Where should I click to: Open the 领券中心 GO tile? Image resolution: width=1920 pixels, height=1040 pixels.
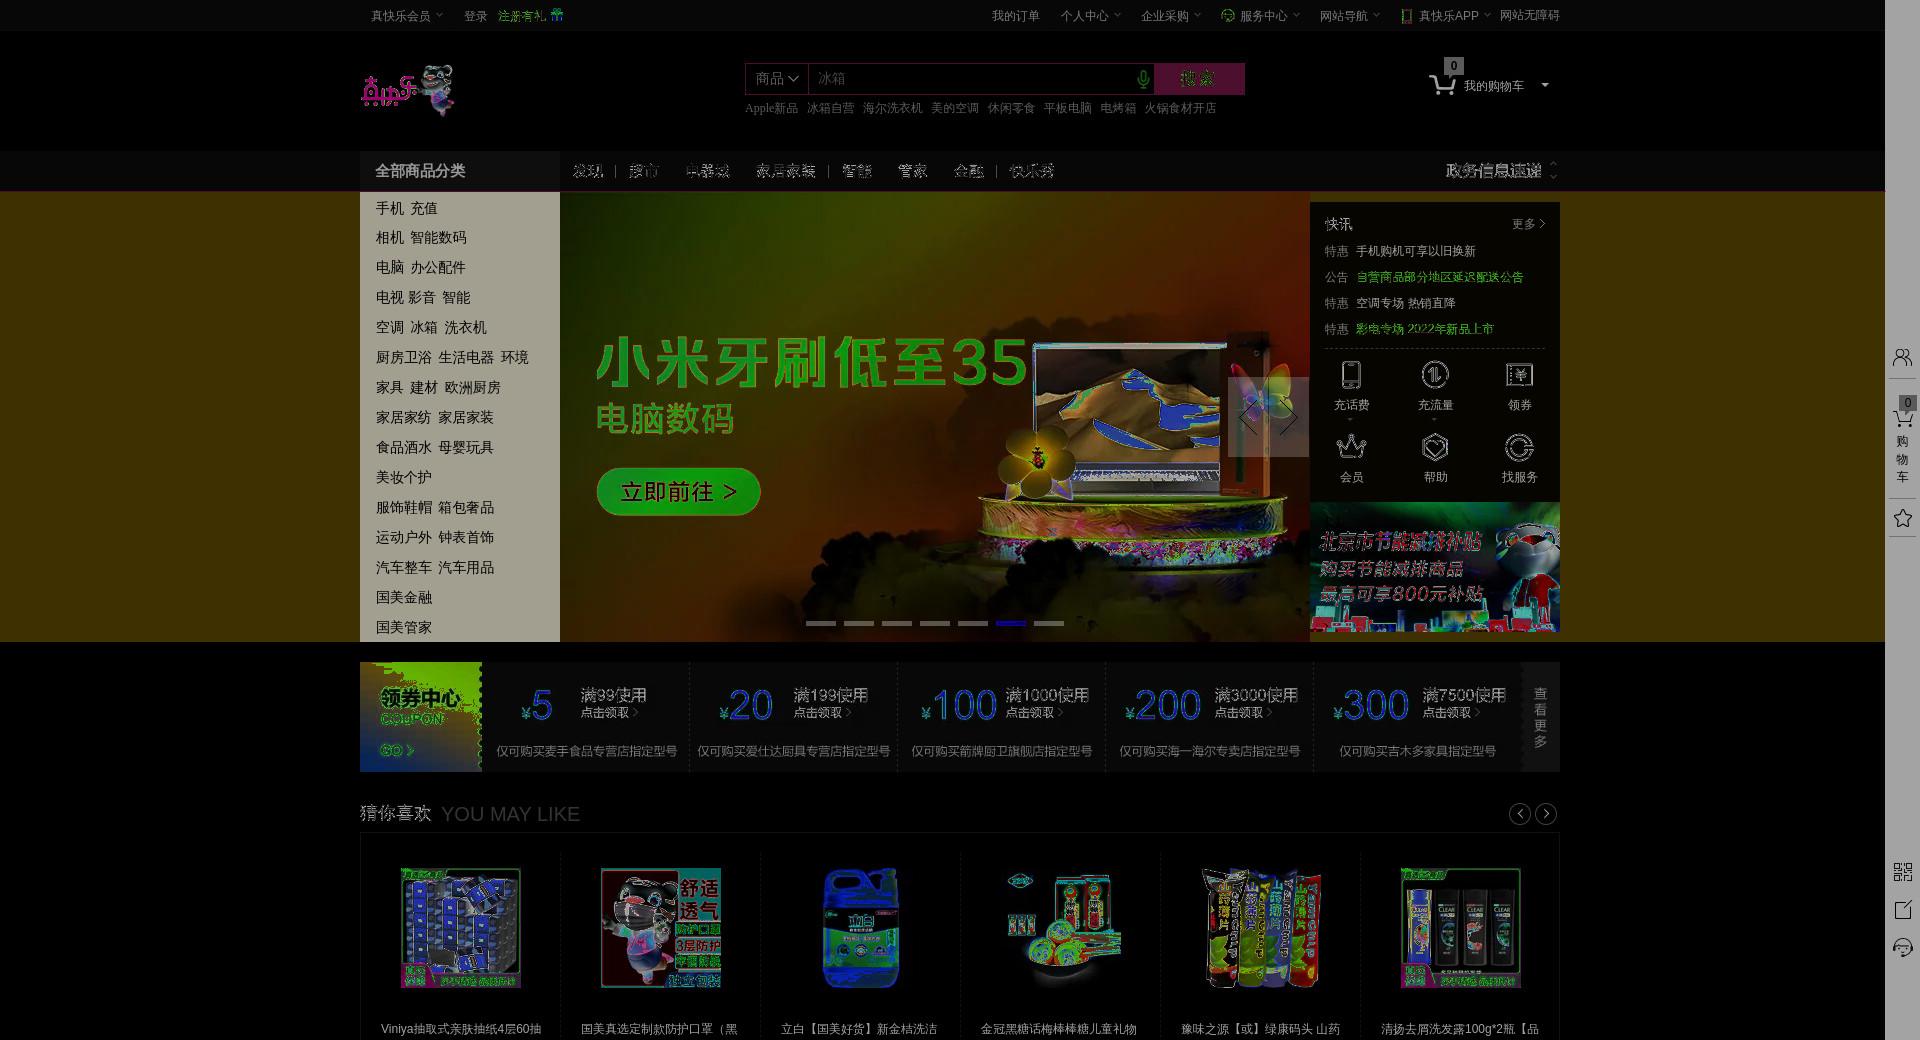(420, 717)
